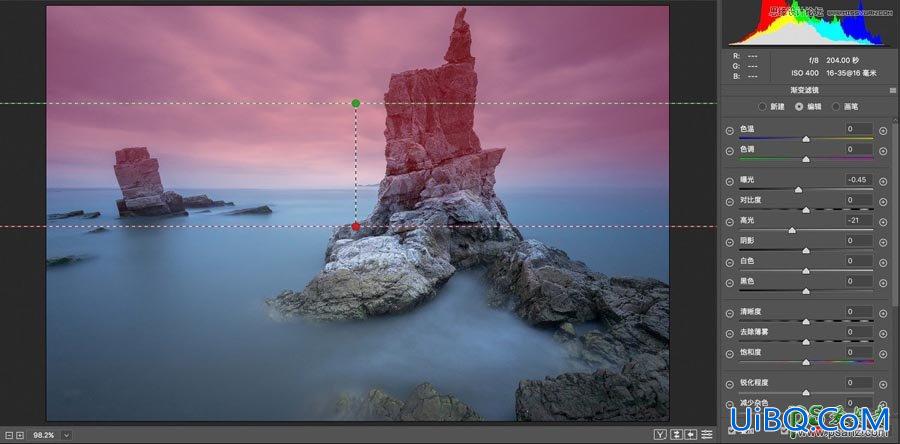Select the 新建 radio option
The width and height of the screenshot is (900, 444).
(762, 107)
